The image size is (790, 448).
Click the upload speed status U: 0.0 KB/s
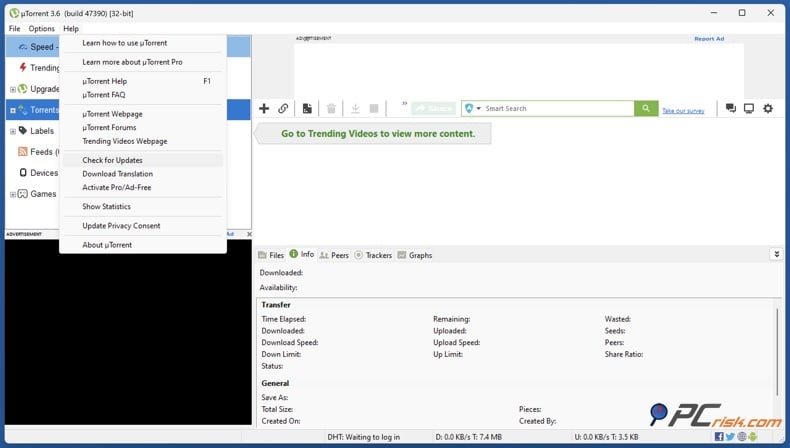[x=606, y=437]
